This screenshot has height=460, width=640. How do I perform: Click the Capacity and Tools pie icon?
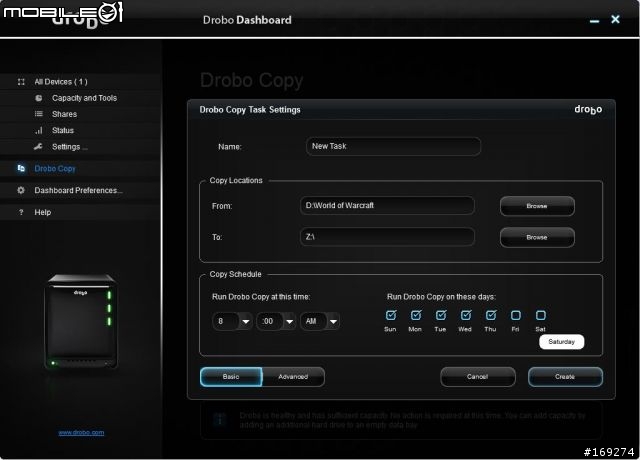point(39,98)
